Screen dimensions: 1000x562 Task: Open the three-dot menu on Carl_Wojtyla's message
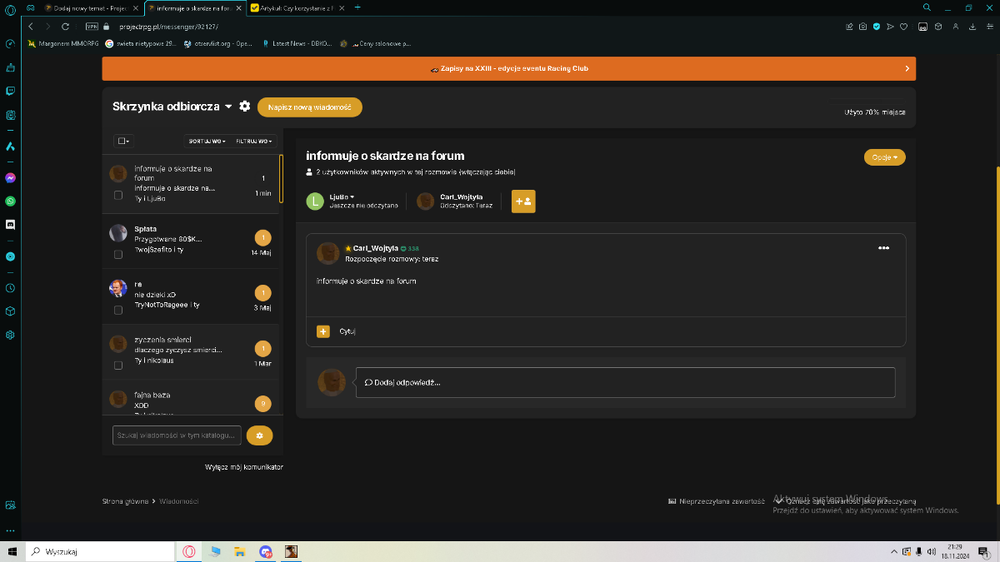883,248
